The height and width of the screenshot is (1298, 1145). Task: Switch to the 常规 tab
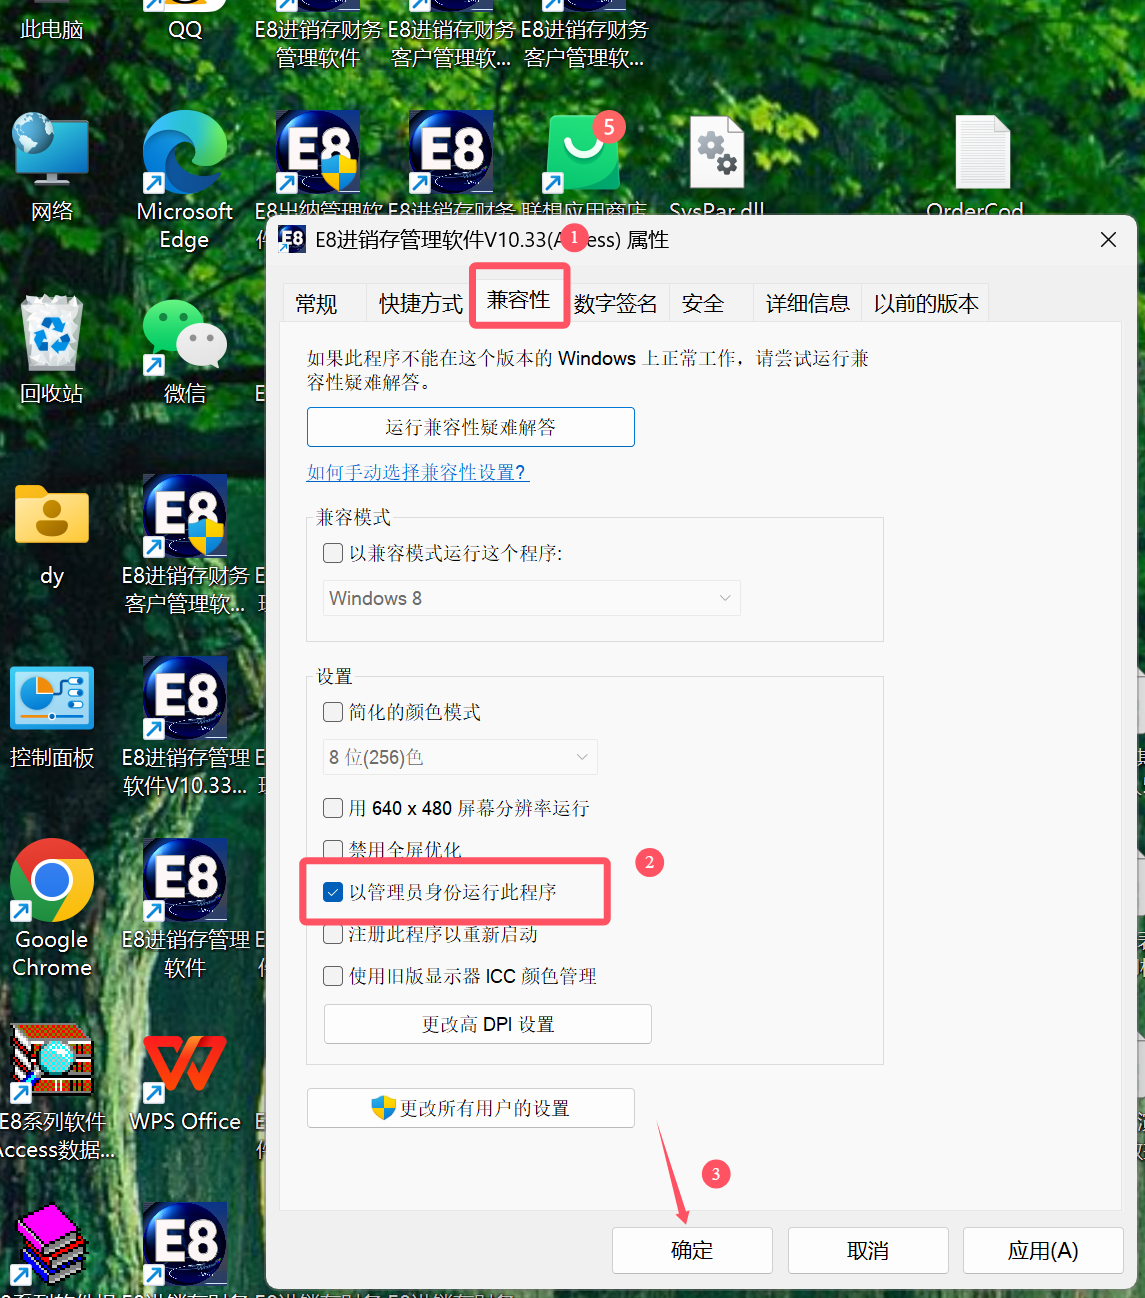[x=317, y=304]
